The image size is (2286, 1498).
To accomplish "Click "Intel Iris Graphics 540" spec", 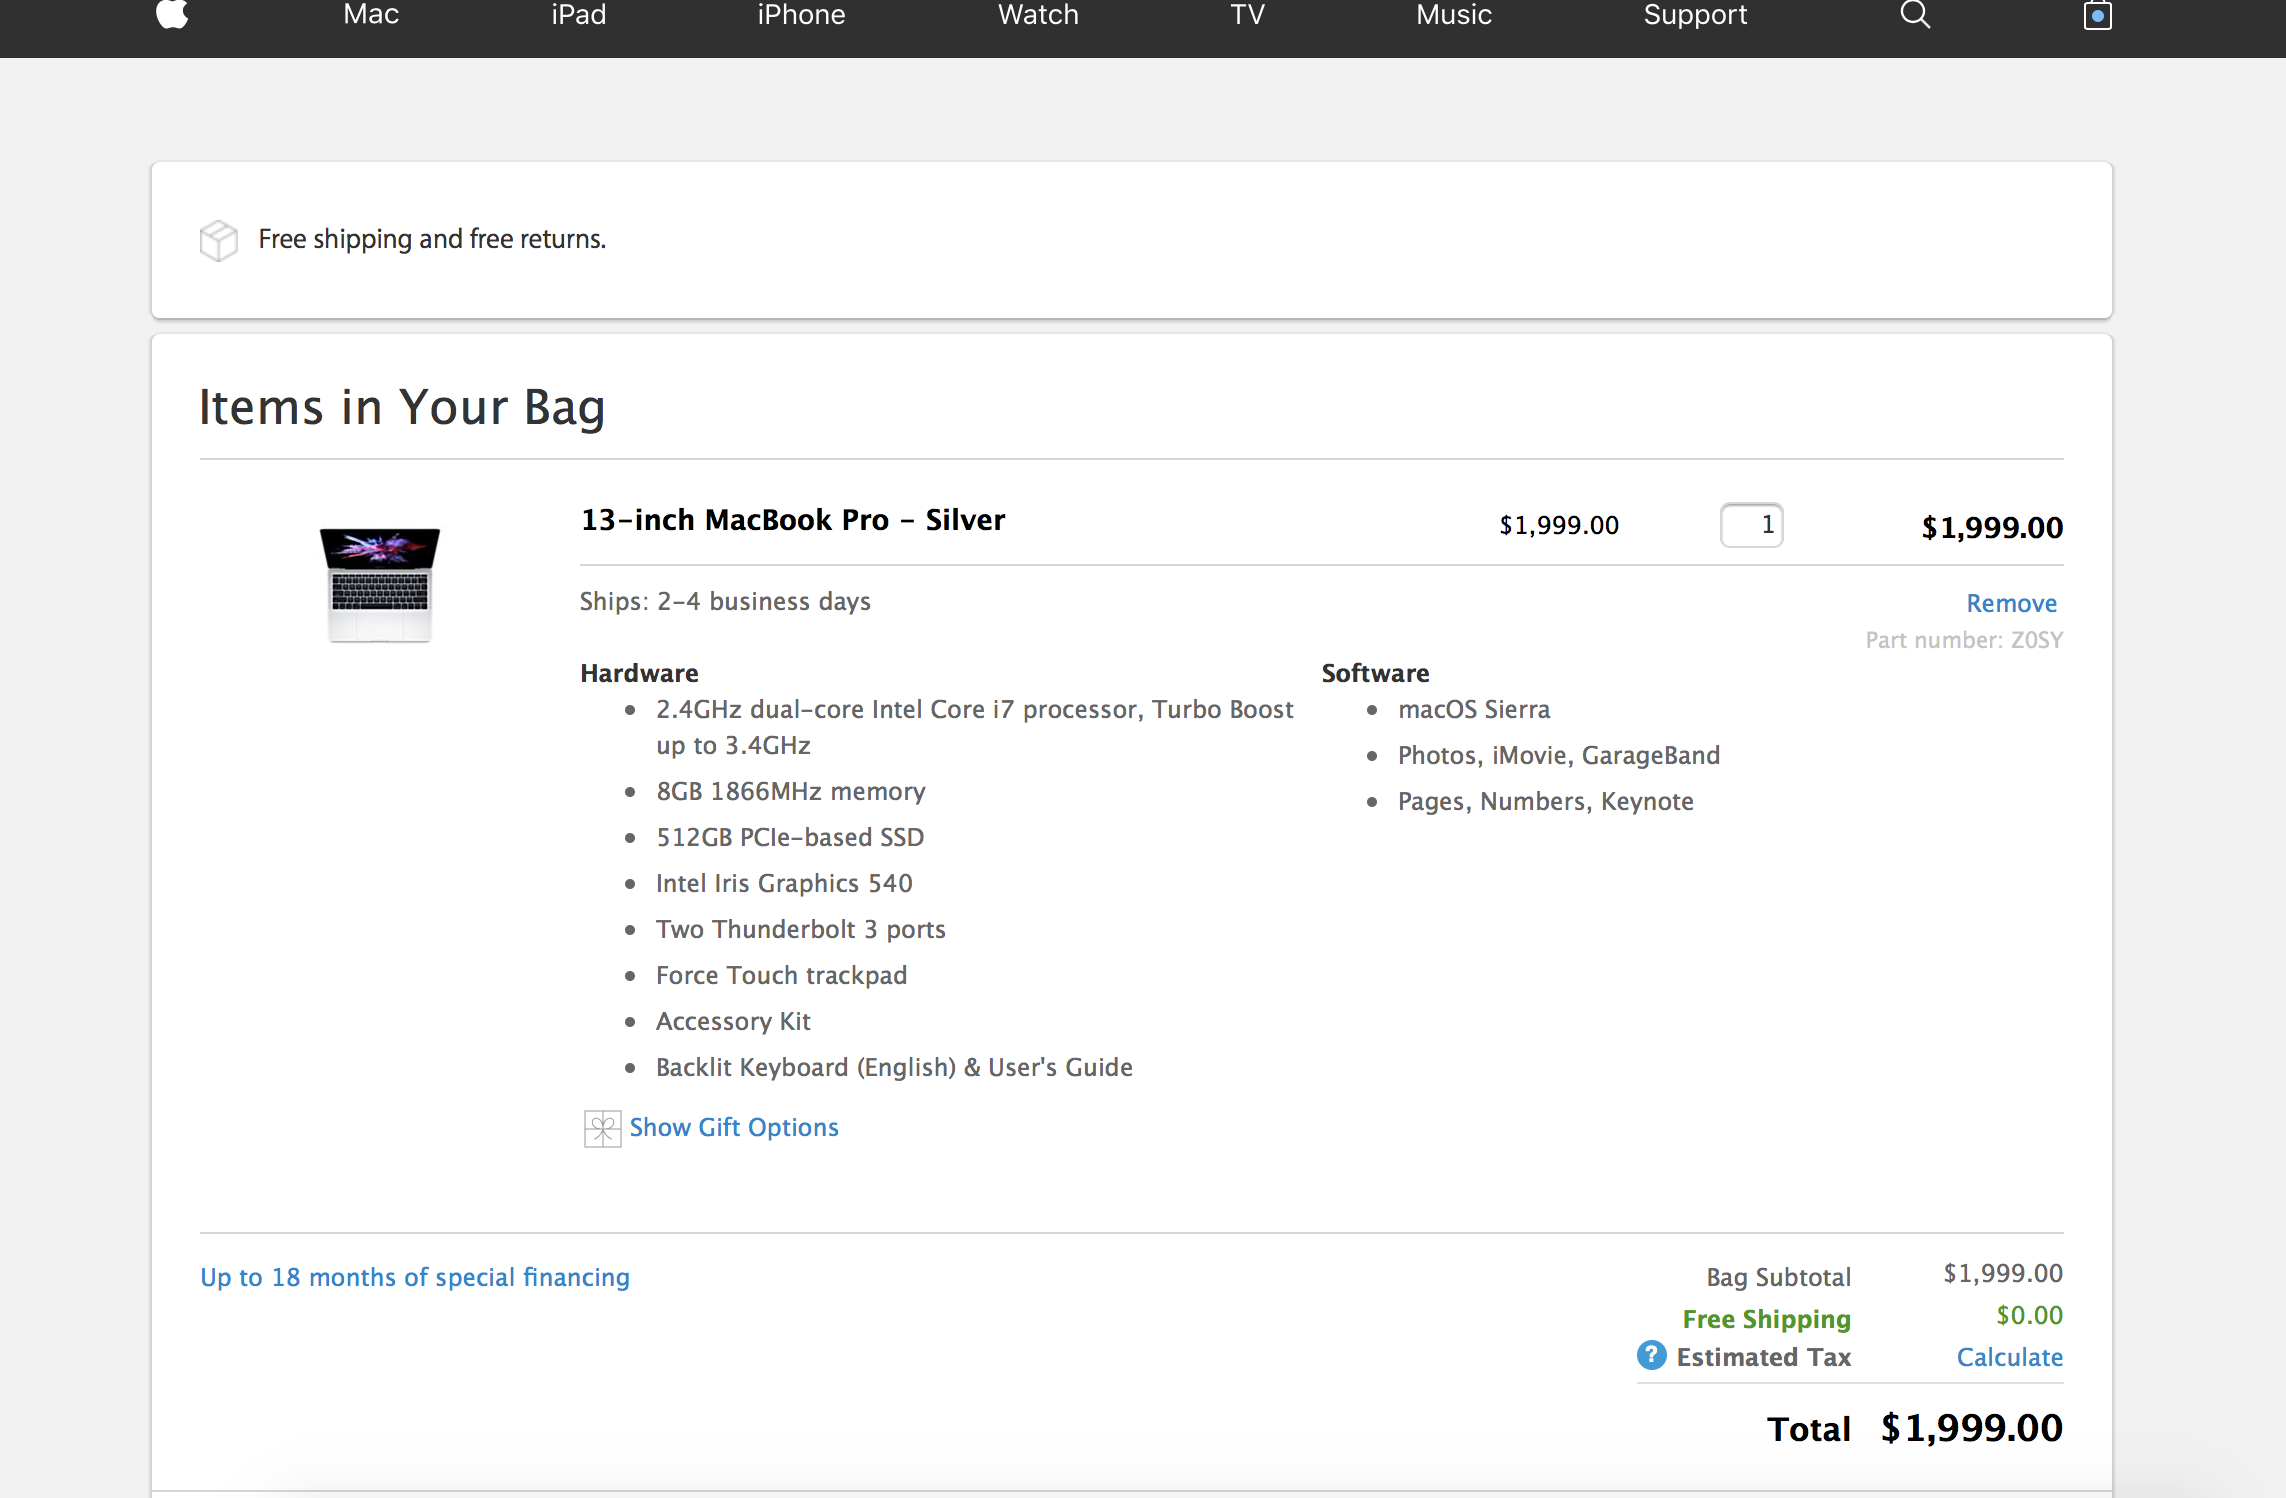I will (x=784, y=883).
